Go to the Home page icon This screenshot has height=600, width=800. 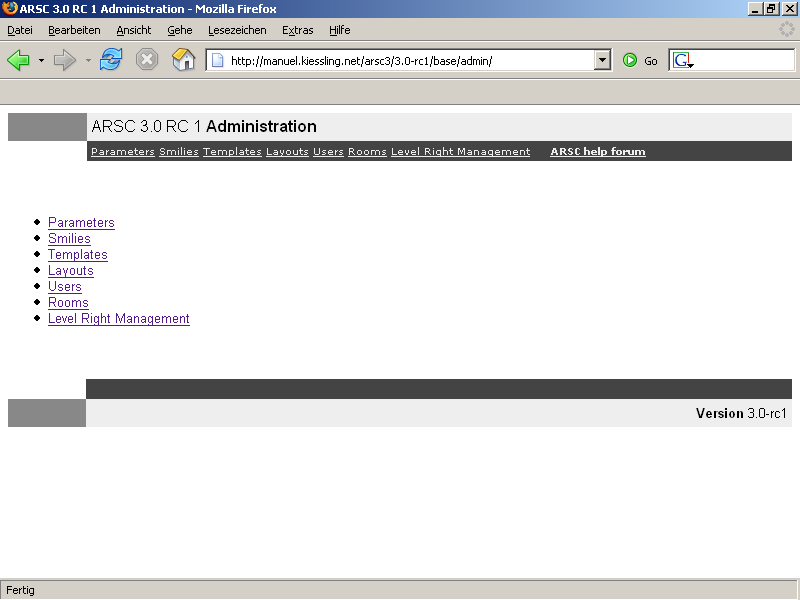[x=183, y=60]
